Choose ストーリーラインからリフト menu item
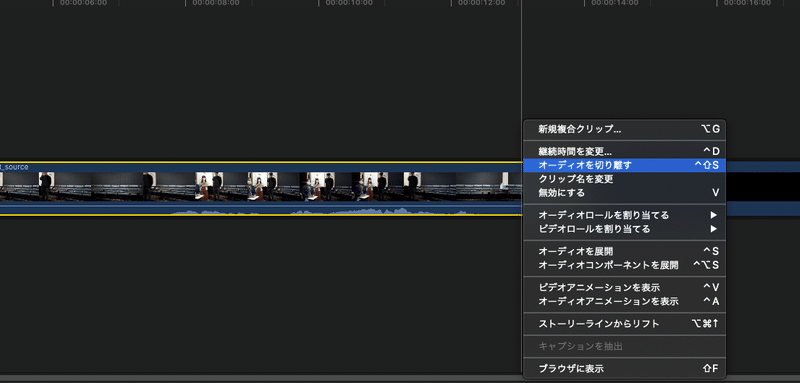The height and width of the screenshot is (383, 800). 624,324
